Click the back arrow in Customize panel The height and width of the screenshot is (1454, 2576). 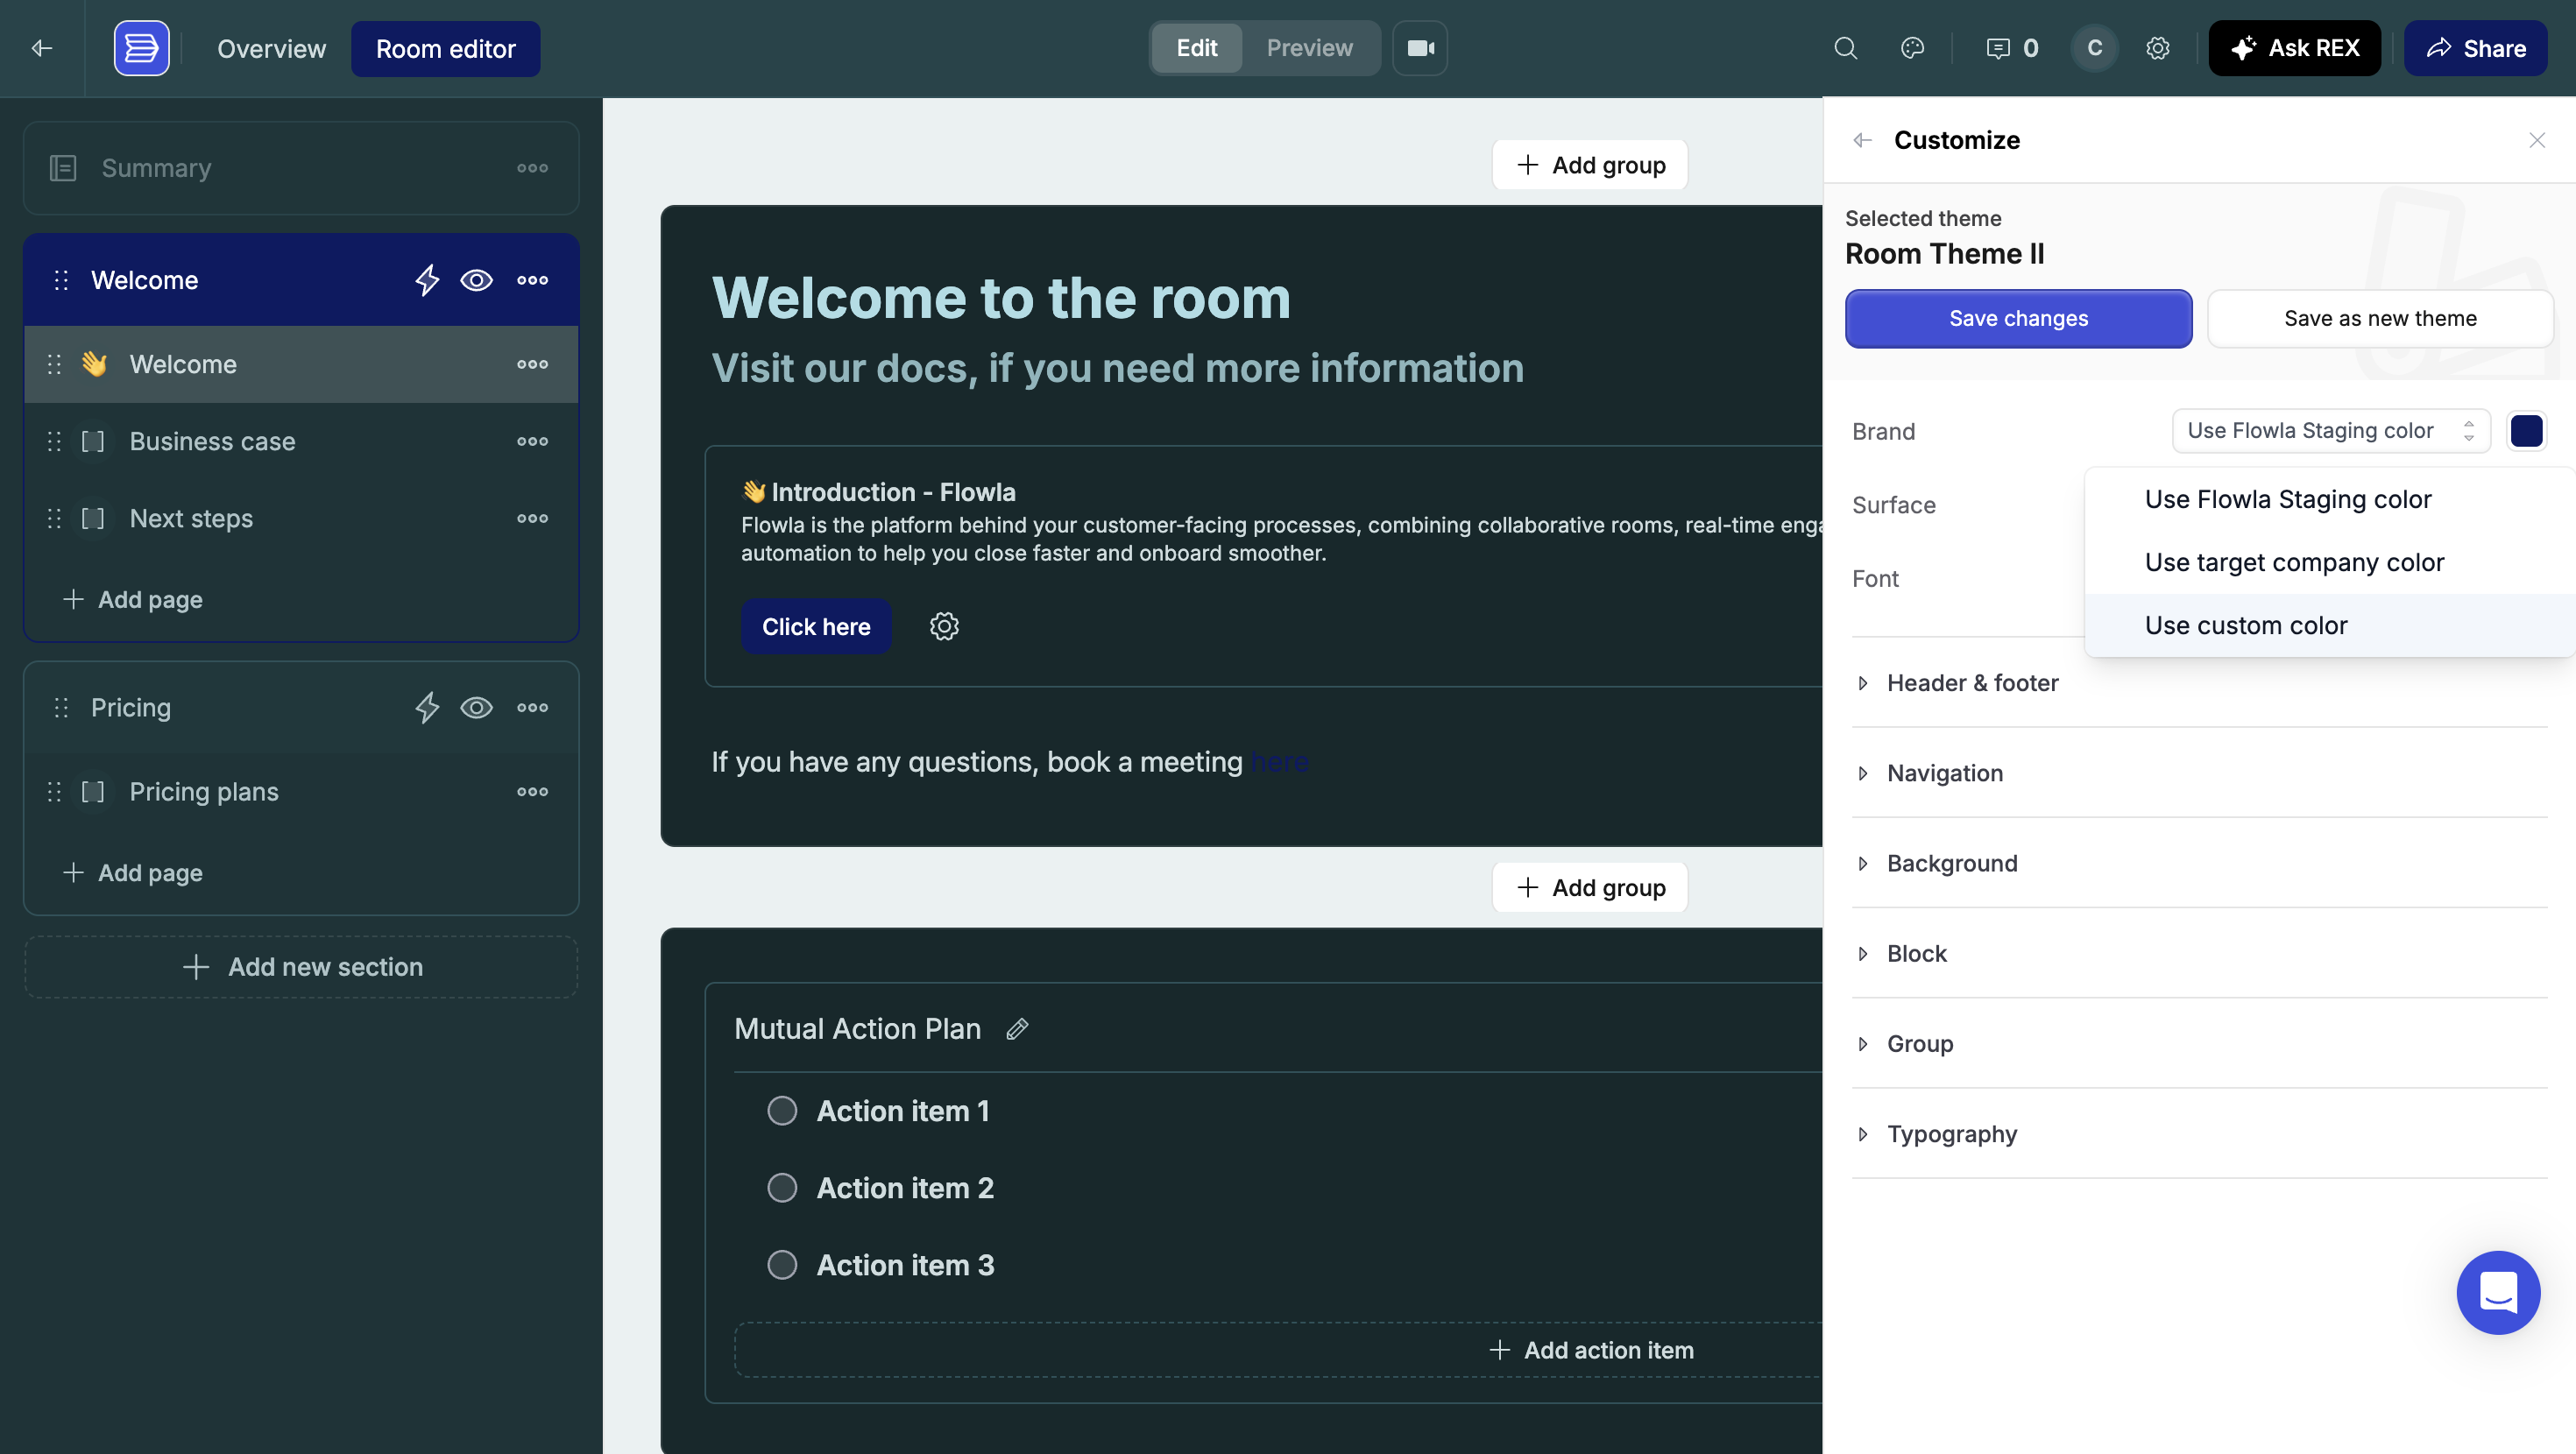click(x=1862, y=140)
